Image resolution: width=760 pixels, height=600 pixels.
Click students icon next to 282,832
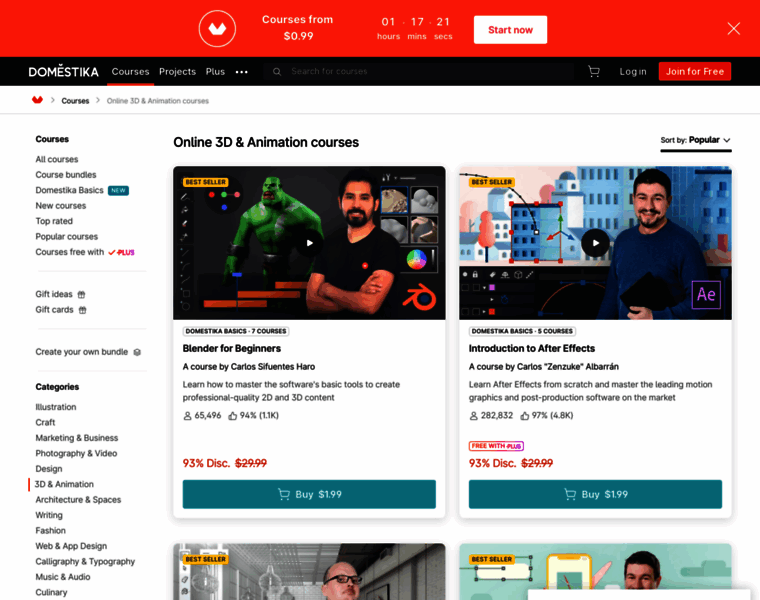[x=474, y=416]
